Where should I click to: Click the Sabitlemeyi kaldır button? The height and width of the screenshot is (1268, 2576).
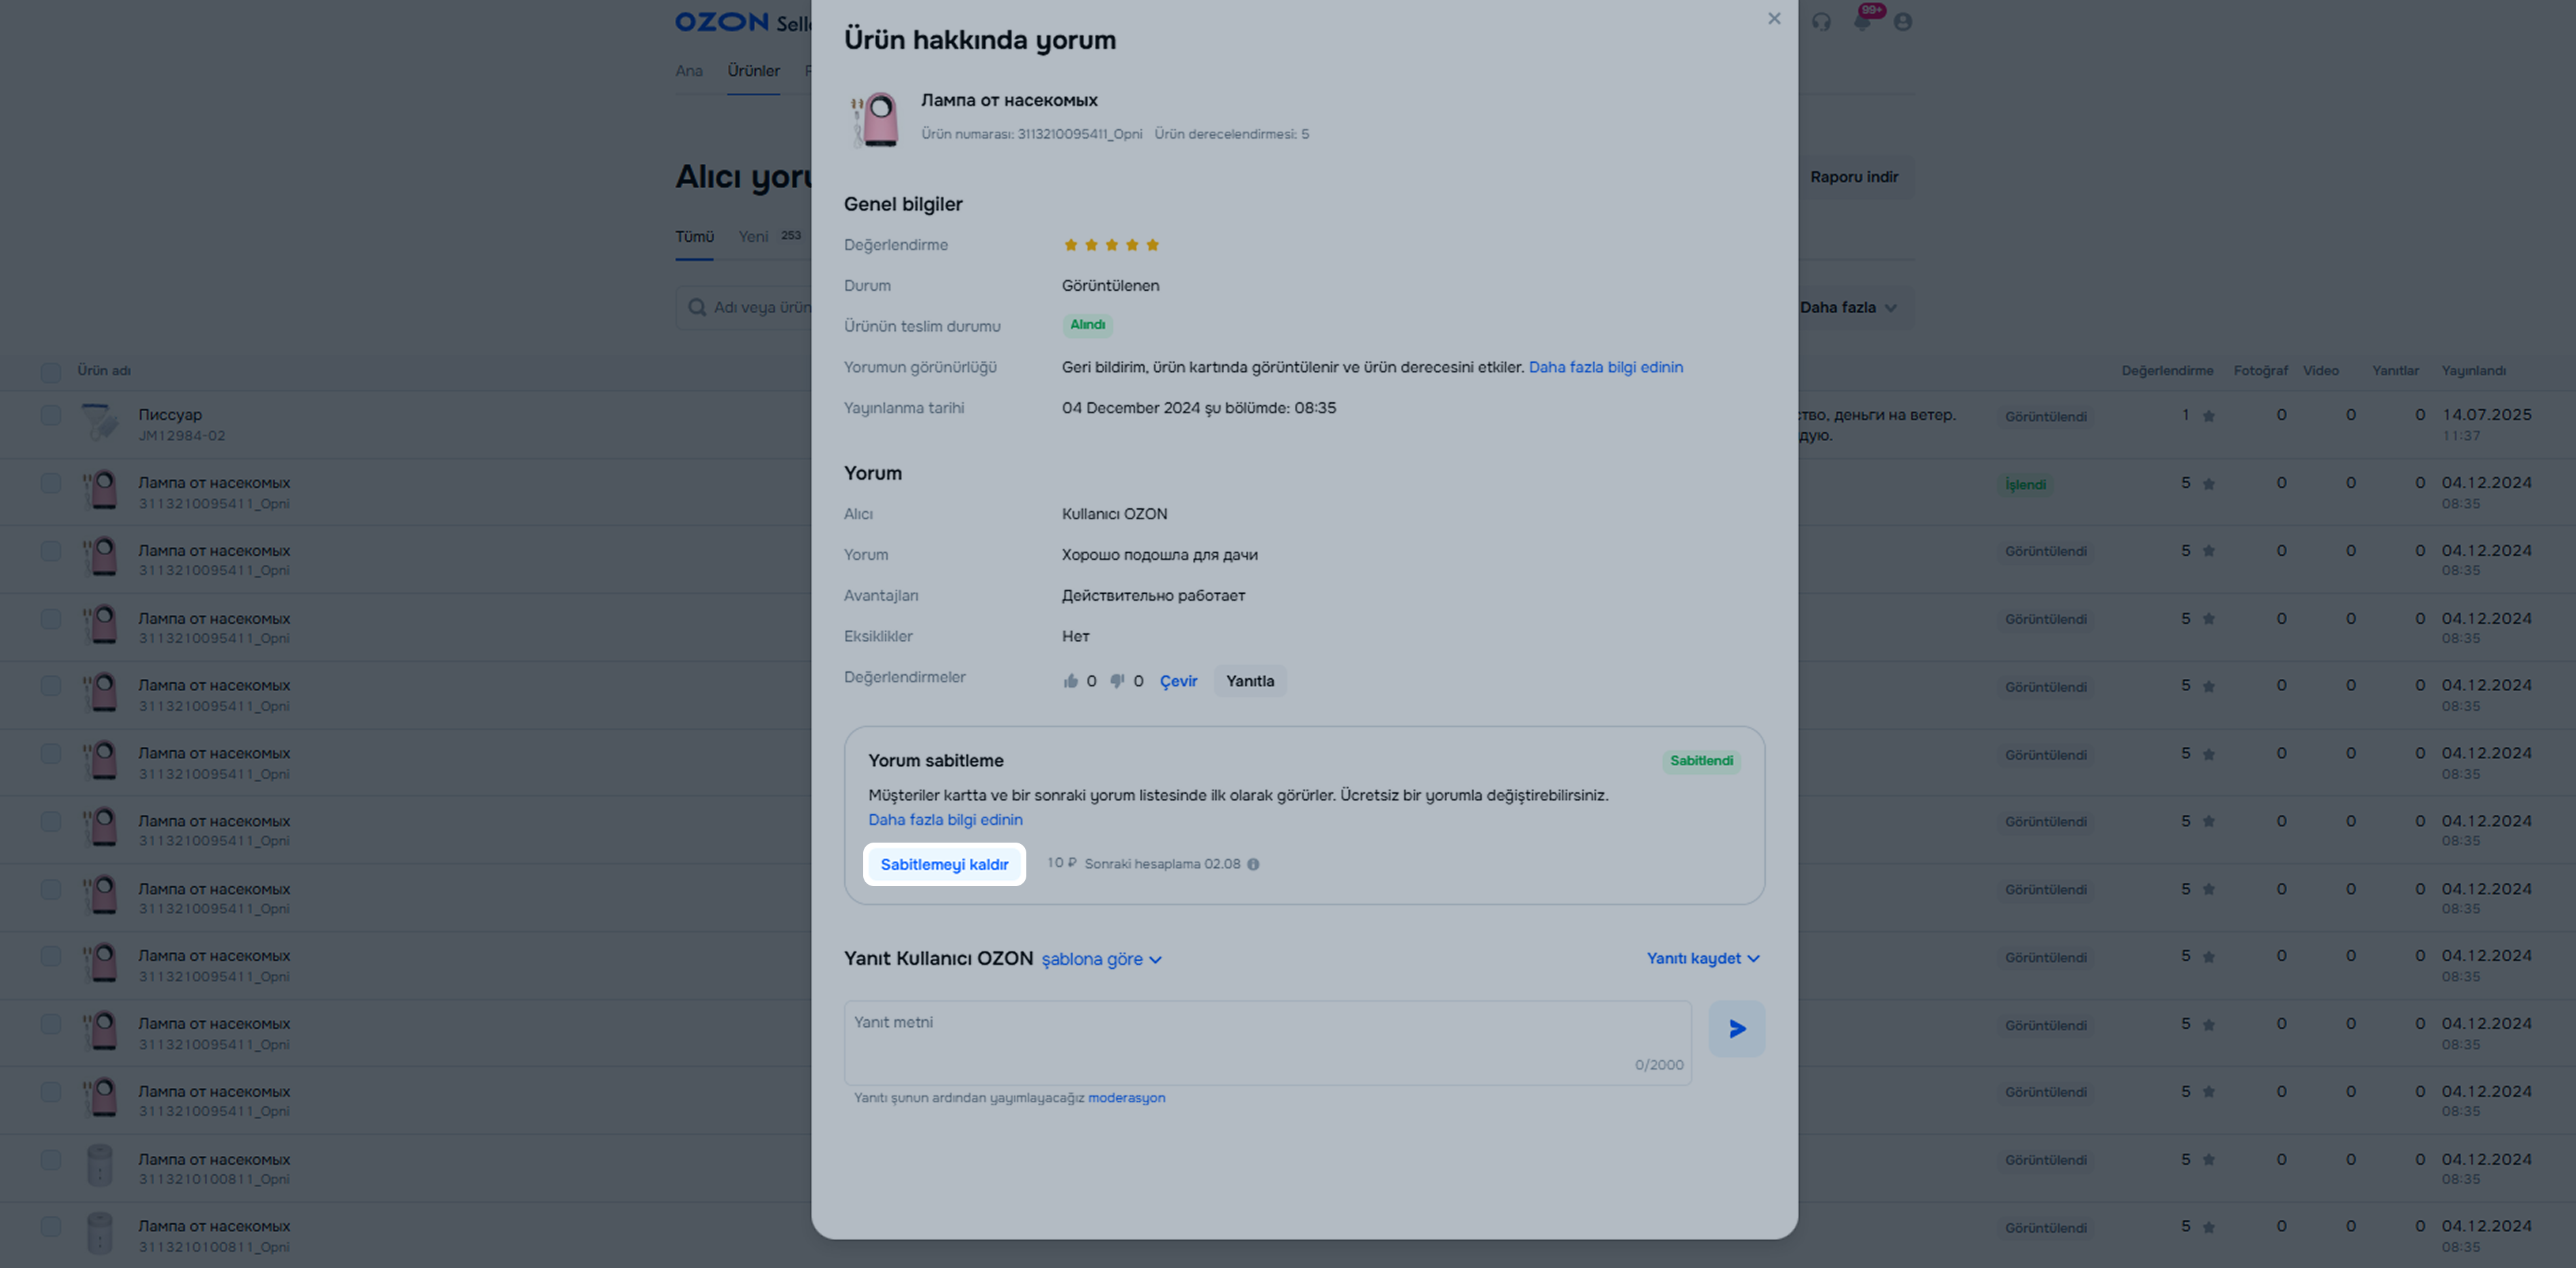pos(944,864)
